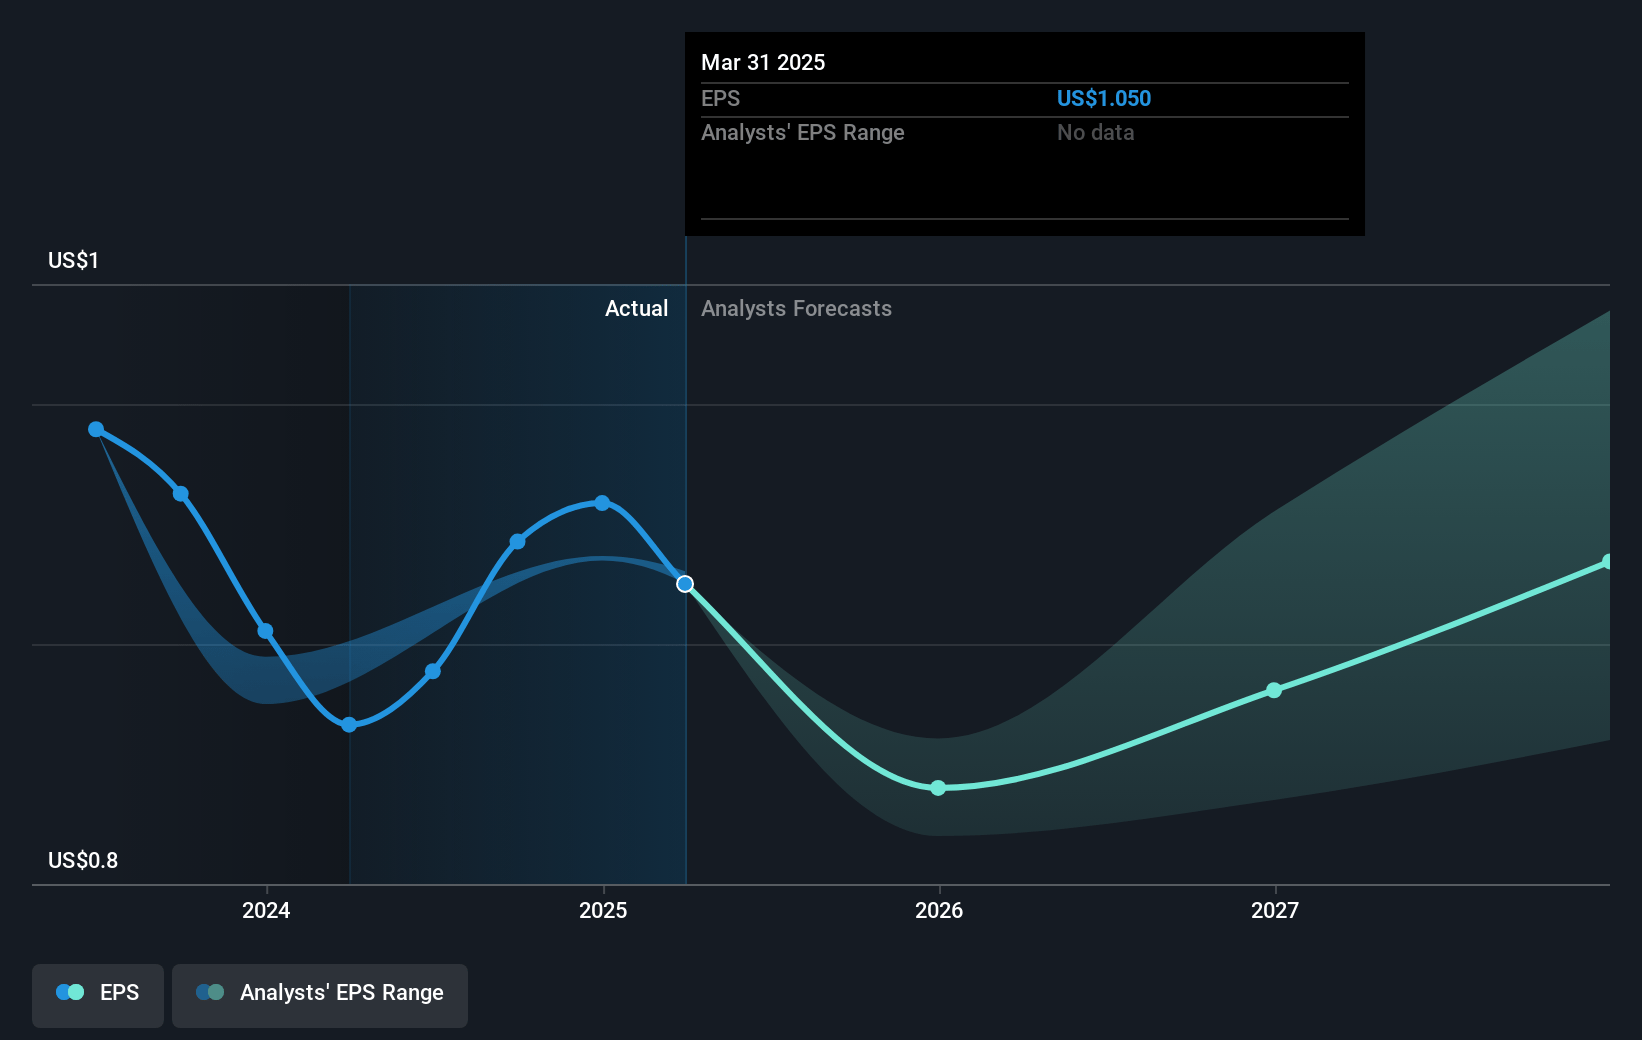Click the 2025 x-axis label
This screenshot has height=1040, width=1642.
click(x=603, y=910)
